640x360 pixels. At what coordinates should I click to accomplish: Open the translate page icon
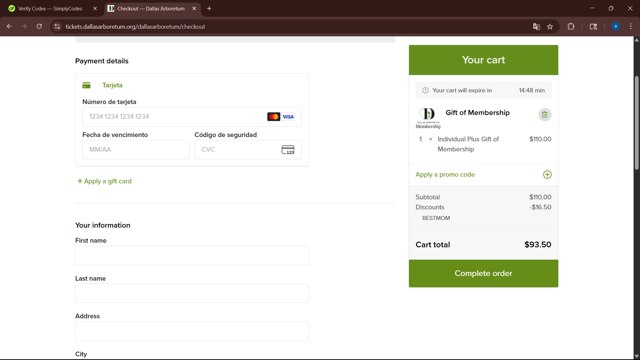coord(536,27)
